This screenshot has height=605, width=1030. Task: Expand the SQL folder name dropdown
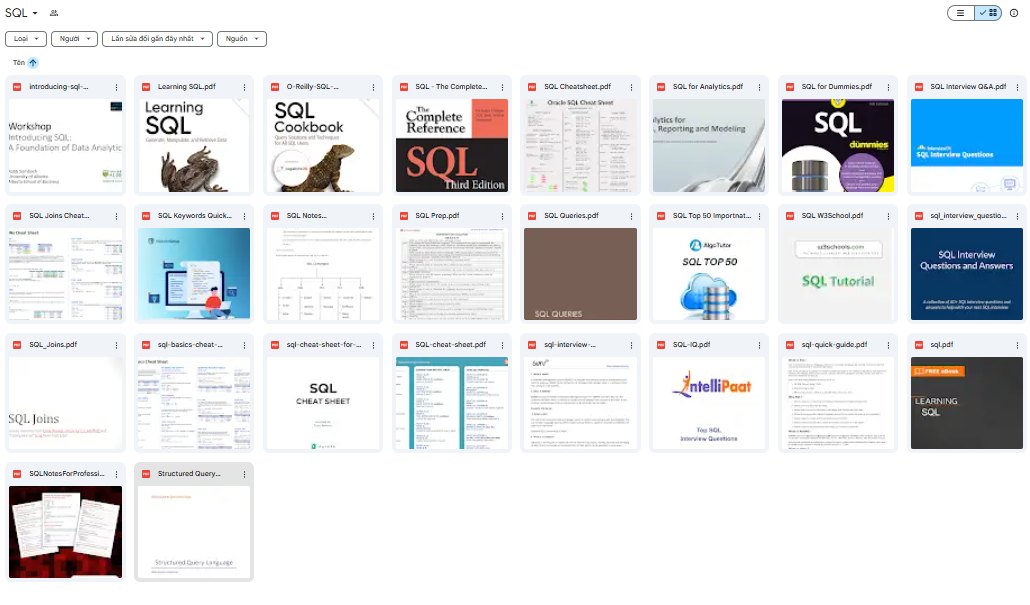(x=35, y=13)
